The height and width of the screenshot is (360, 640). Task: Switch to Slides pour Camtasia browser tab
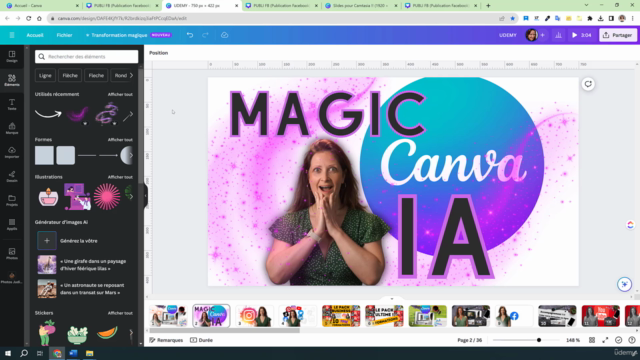(362, 6)
